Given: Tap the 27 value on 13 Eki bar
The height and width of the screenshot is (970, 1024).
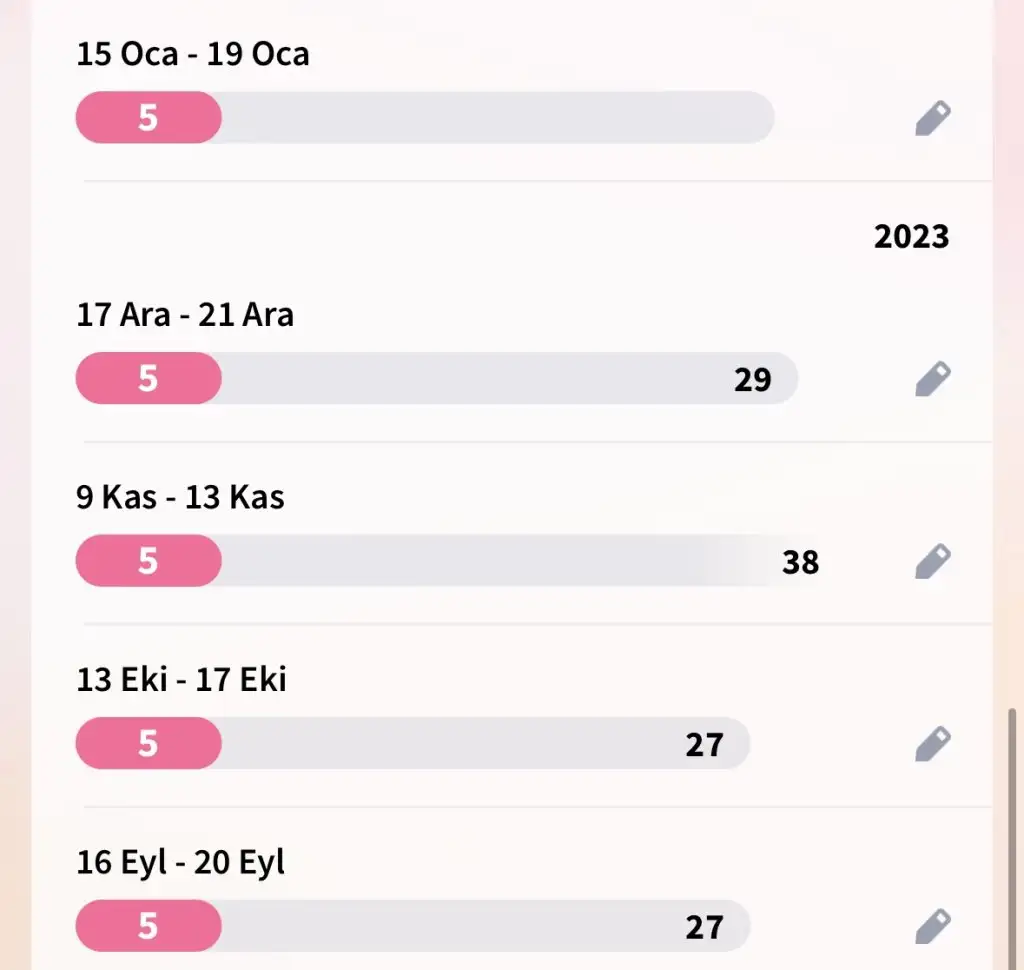Looking at the screenshot, I should point(704,745).
